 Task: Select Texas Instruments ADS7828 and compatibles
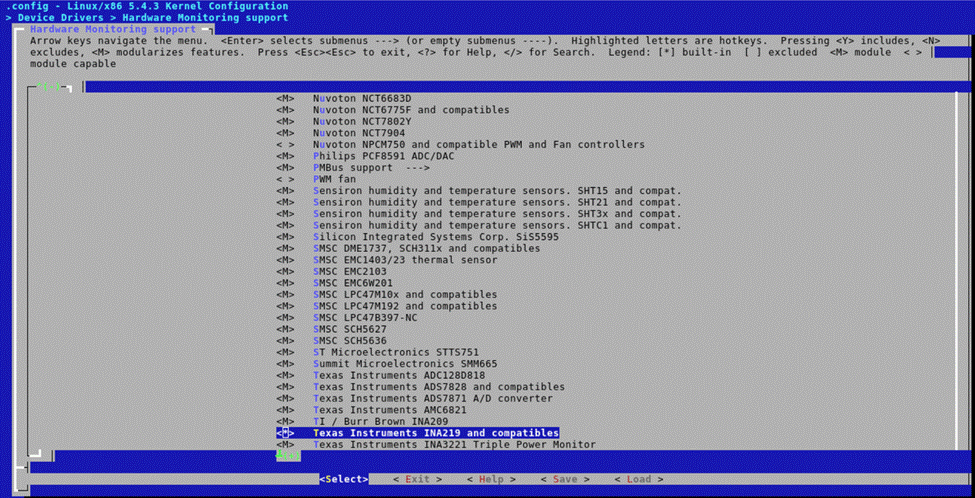439,387
